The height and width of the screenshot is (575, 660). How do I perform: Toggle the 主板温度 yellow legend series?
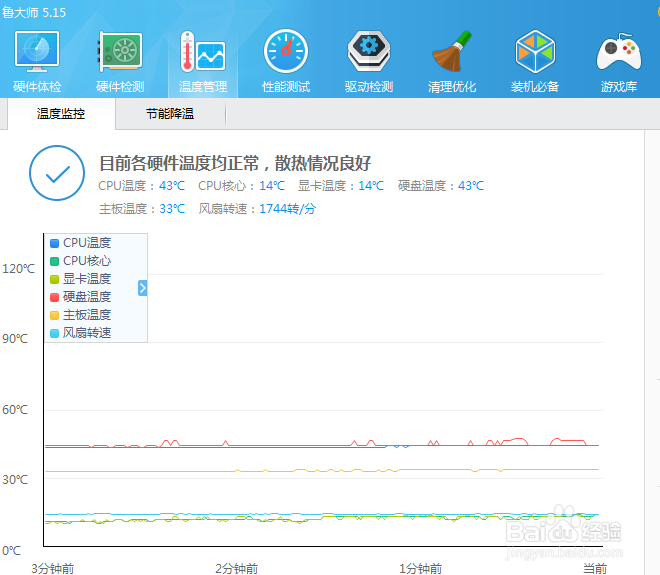coord(80,315)
